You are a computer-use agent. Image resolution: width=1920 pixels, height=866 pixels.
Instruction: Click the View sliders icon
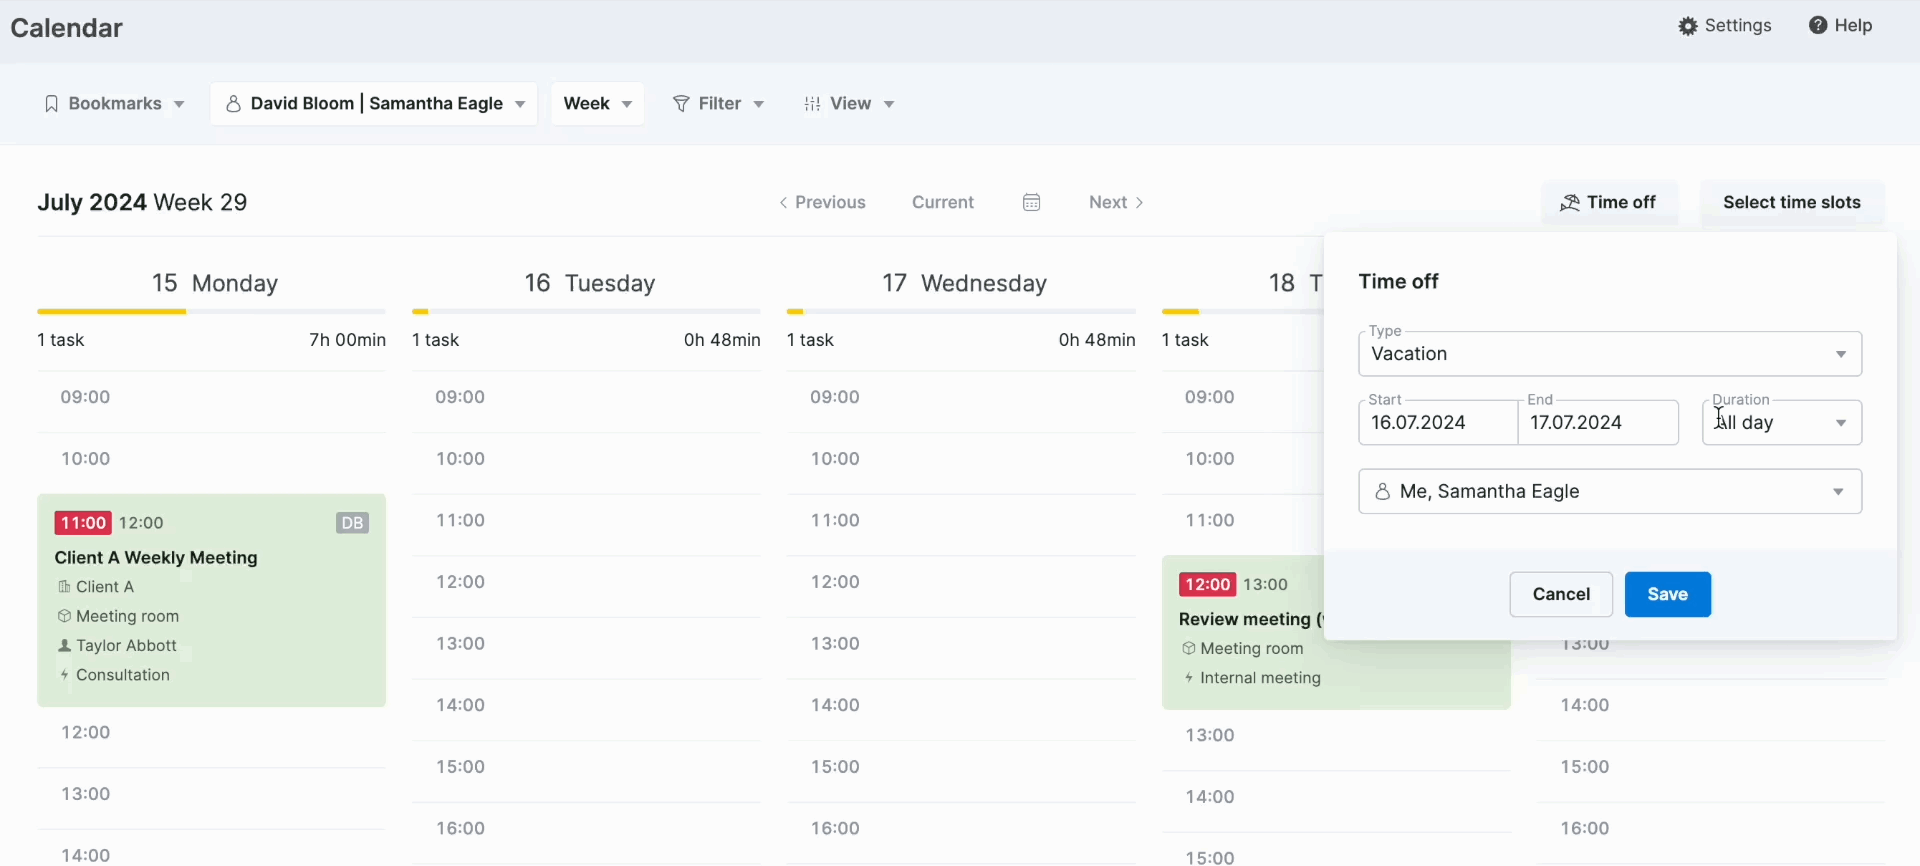pyautogui.click(x=813, y=104)
